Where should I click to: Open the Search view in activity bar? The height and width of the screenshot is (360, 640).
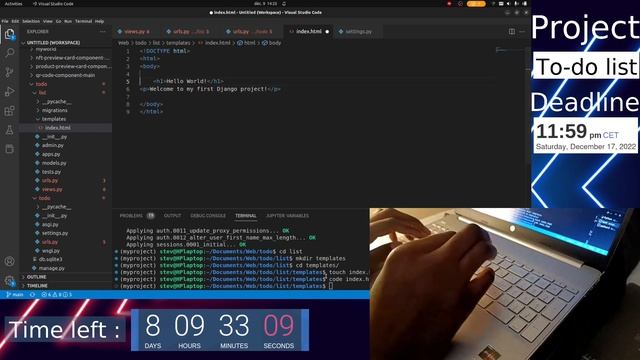(x=9, y=53)
